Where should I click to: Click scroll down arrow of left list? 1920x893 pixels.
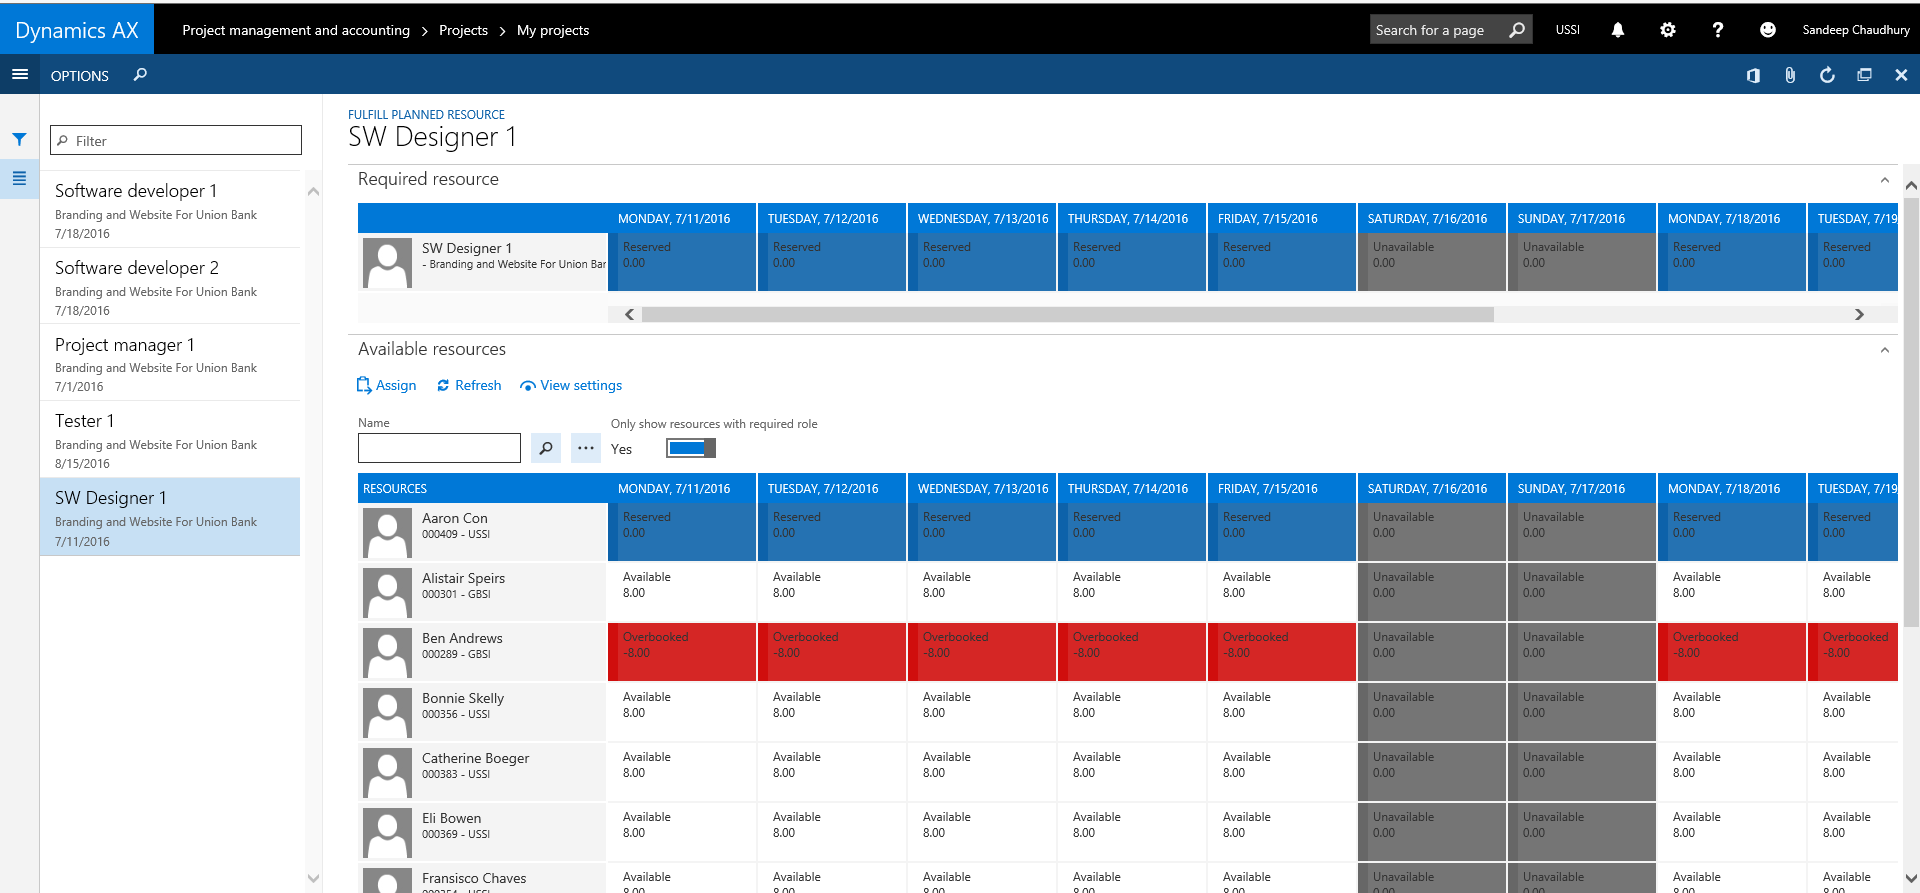pyautogui.click(x=313, y=878)
